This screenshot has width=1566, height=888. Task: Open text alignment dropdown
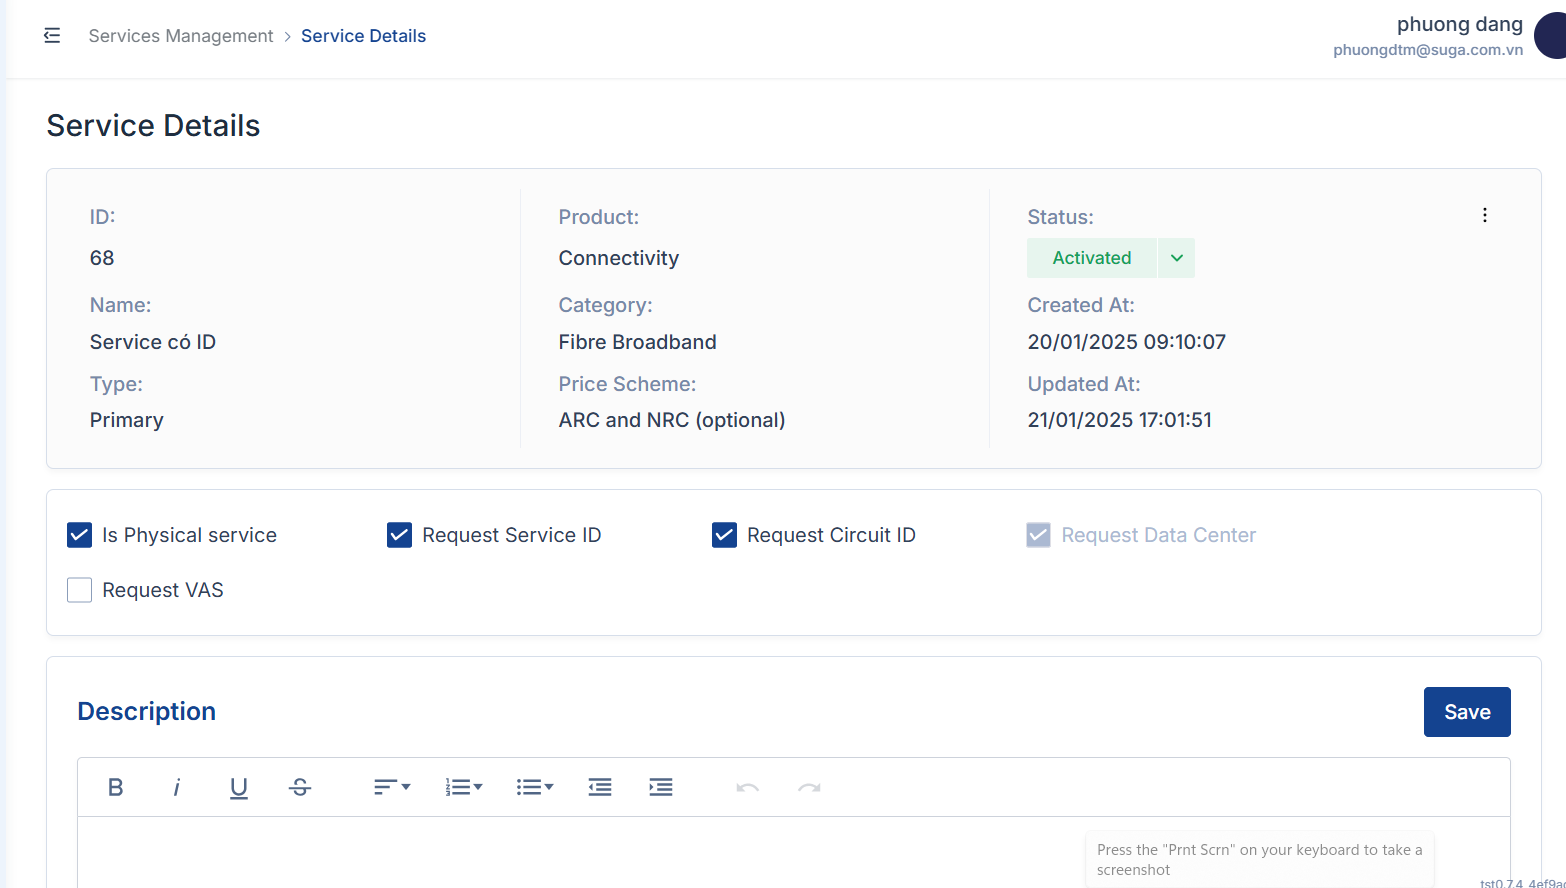tap(392, 788)
